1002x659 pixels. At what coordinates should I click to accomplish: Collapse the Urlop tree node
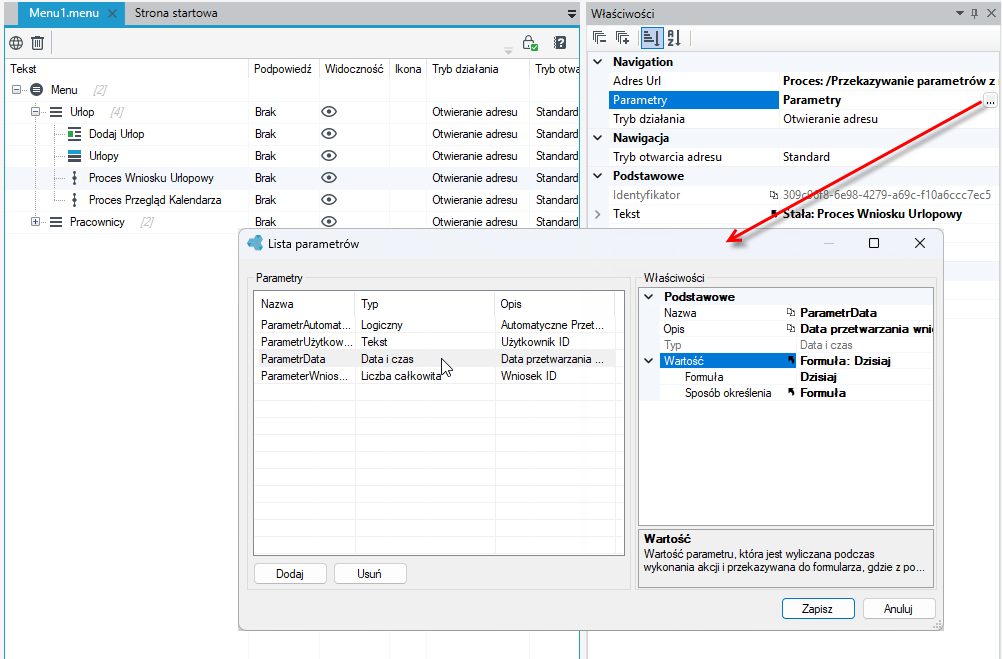point(36,112)
